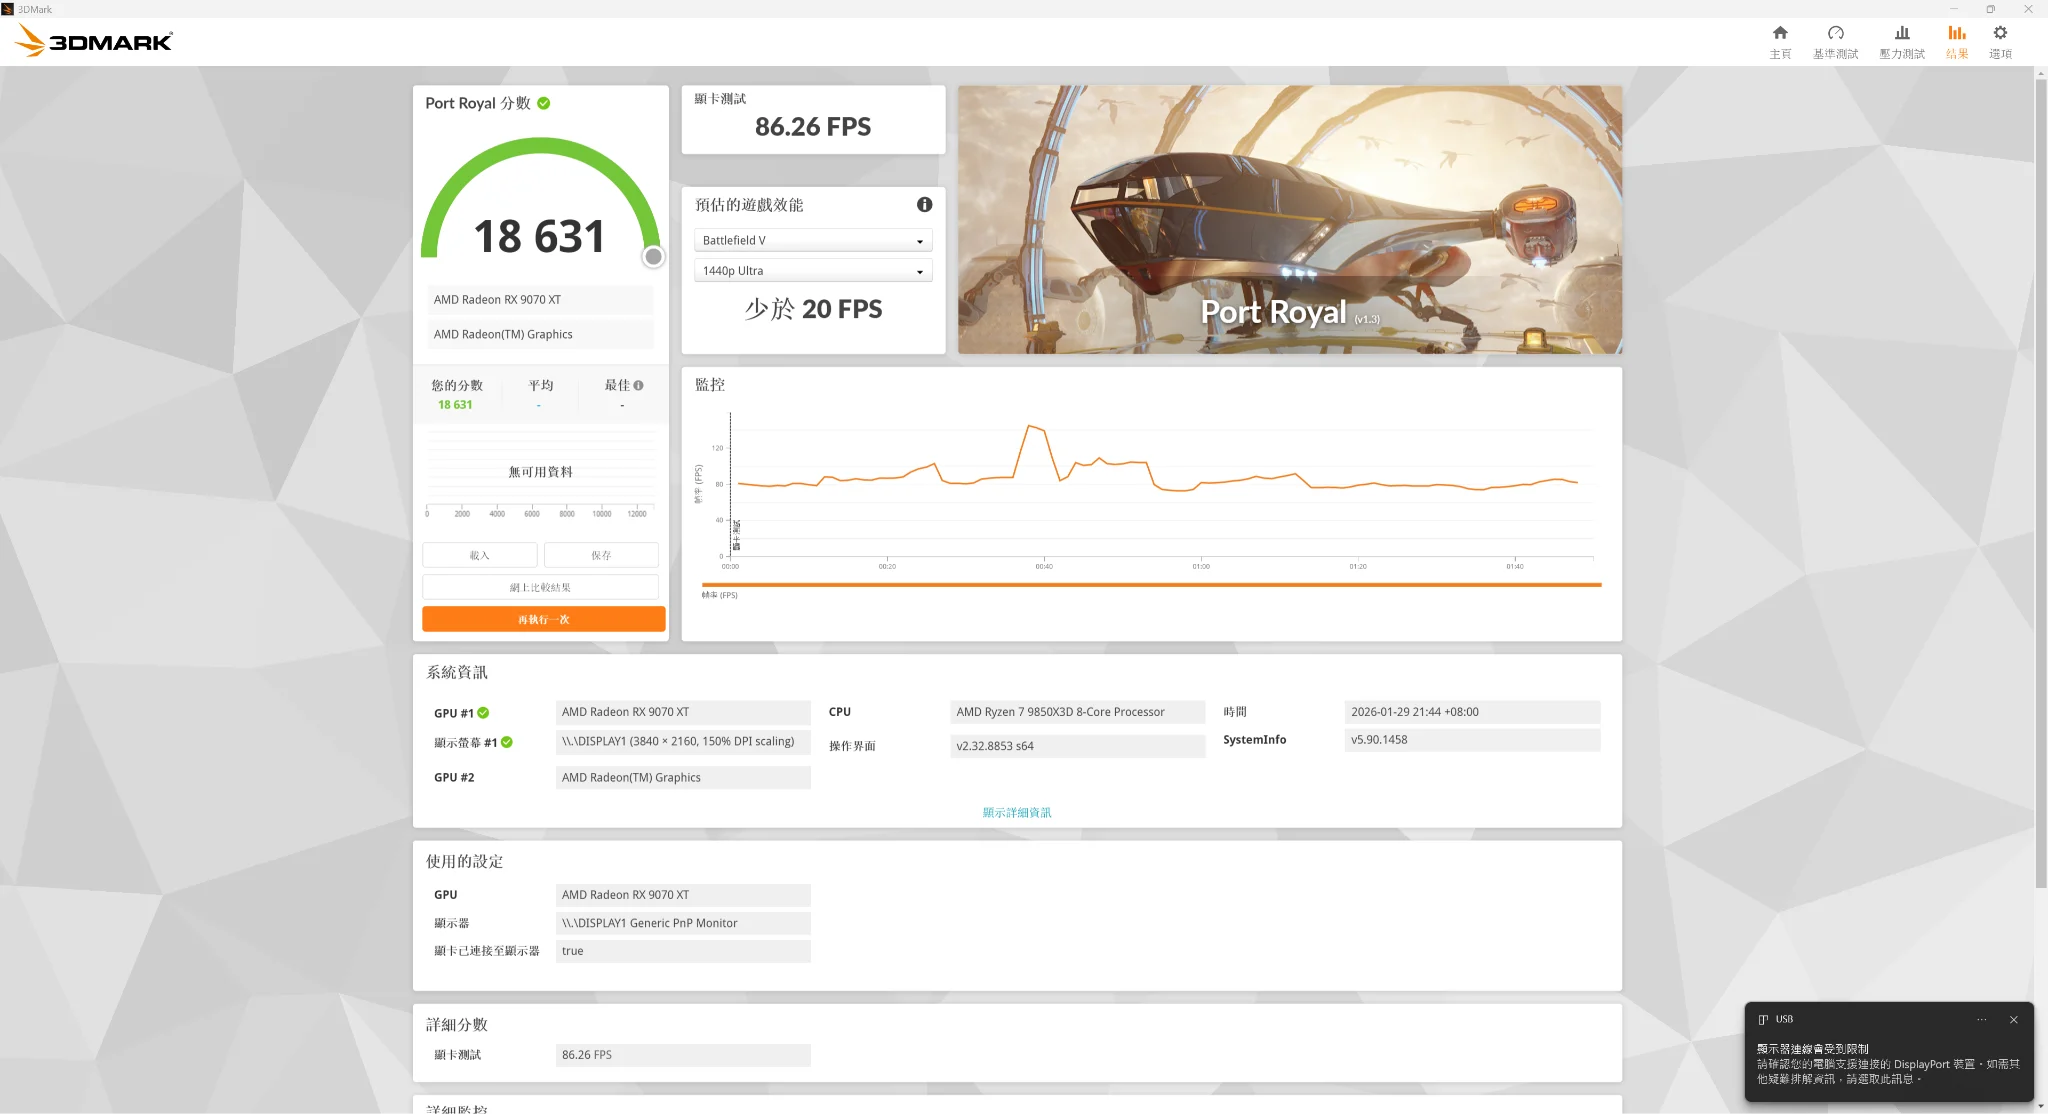The height and width of the screenshot is (1114, 2048).
Task: Click green validation check beside Port Royal score
Action: pos(544,103)
